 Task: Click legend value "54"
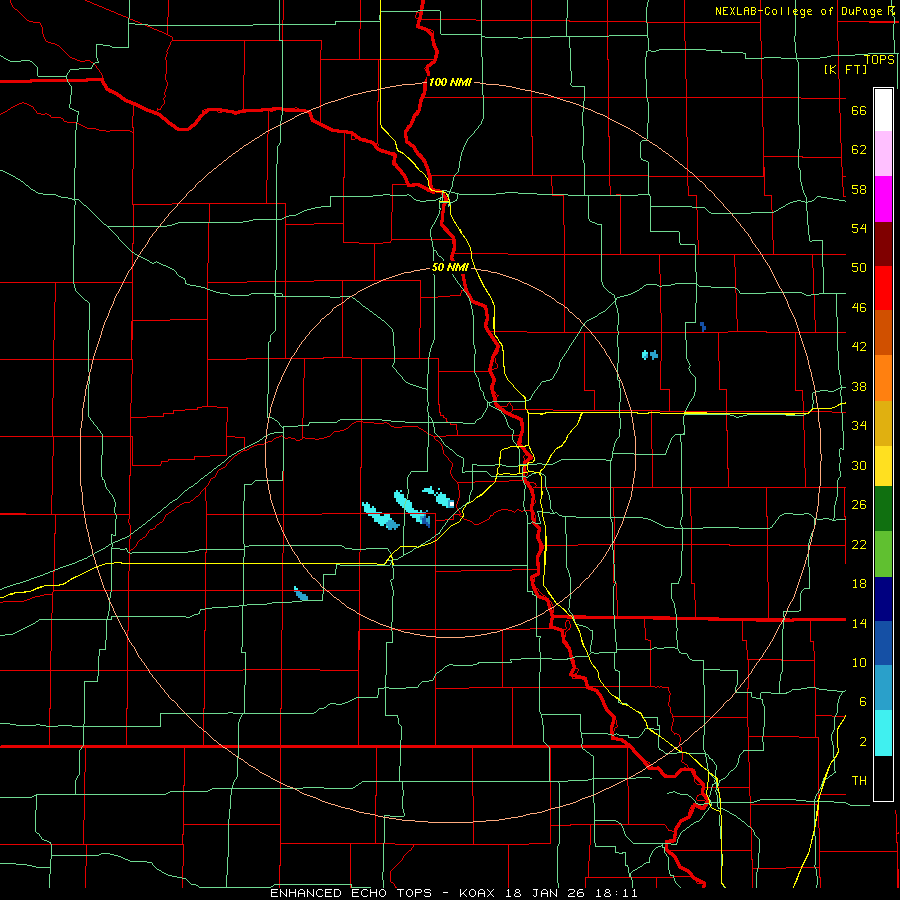(x=859, y=228)
